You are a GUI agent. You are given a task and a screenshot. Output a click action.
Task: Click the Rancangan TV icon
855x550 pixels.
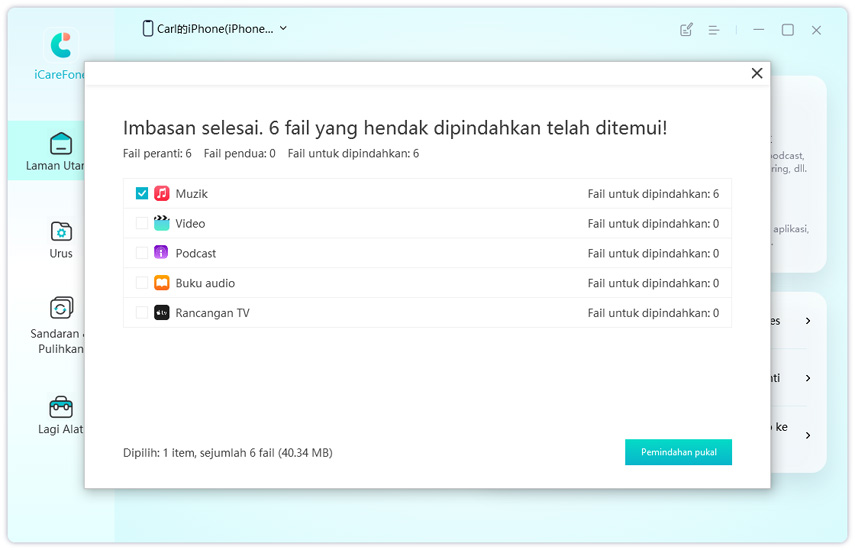tap(162, 313)
